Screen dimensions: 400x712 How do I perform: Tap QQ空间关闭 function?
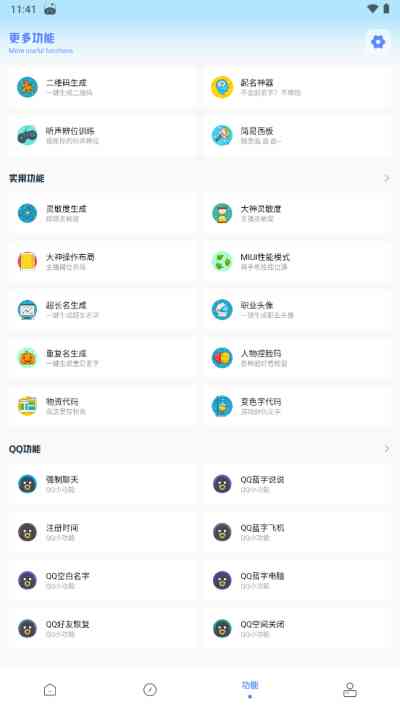pos(297,628)
